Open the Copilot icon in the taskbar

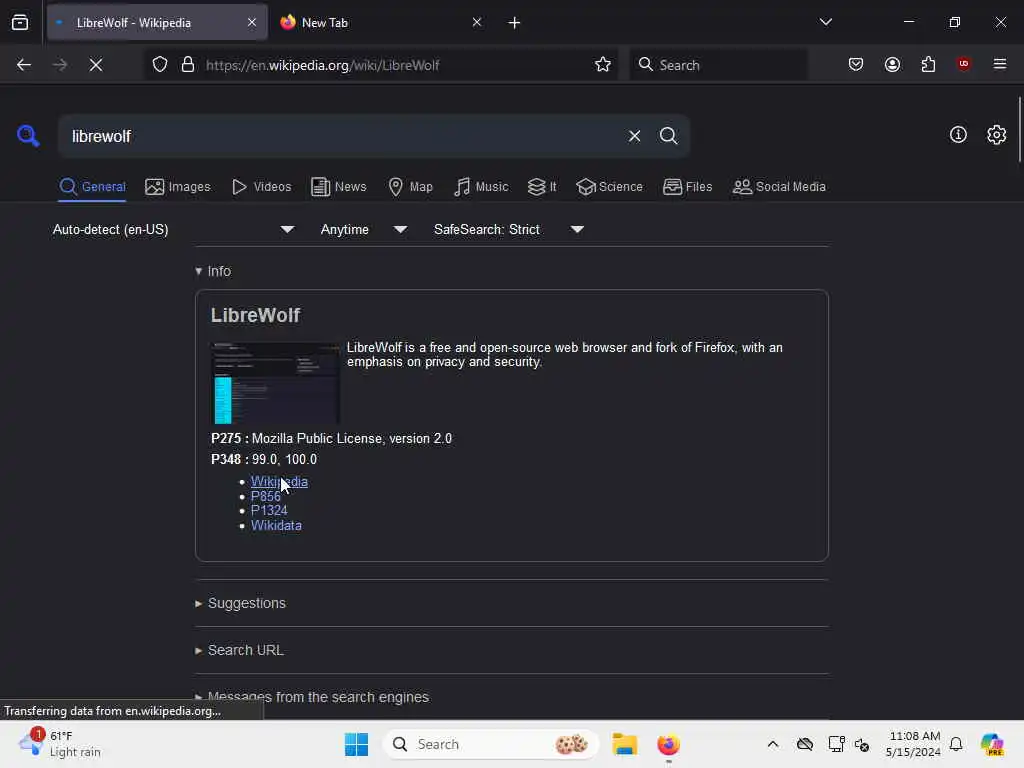click(991, 744)
